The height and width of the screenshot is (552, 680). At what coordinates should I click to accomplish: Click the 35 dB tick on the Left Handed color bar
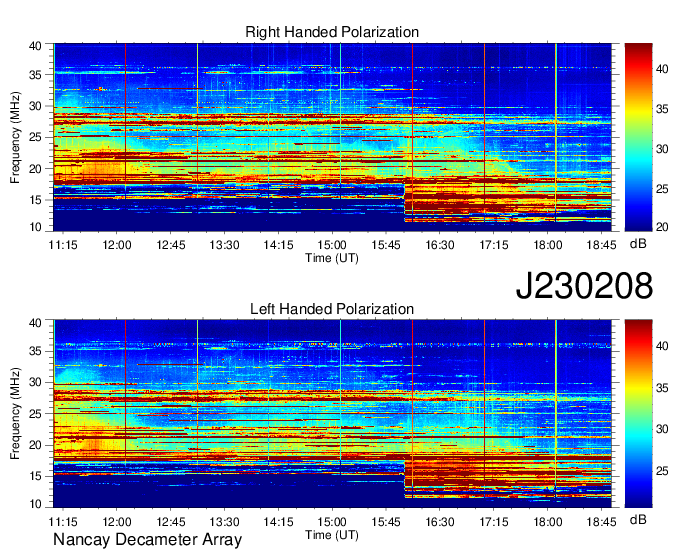click(661, 388)
